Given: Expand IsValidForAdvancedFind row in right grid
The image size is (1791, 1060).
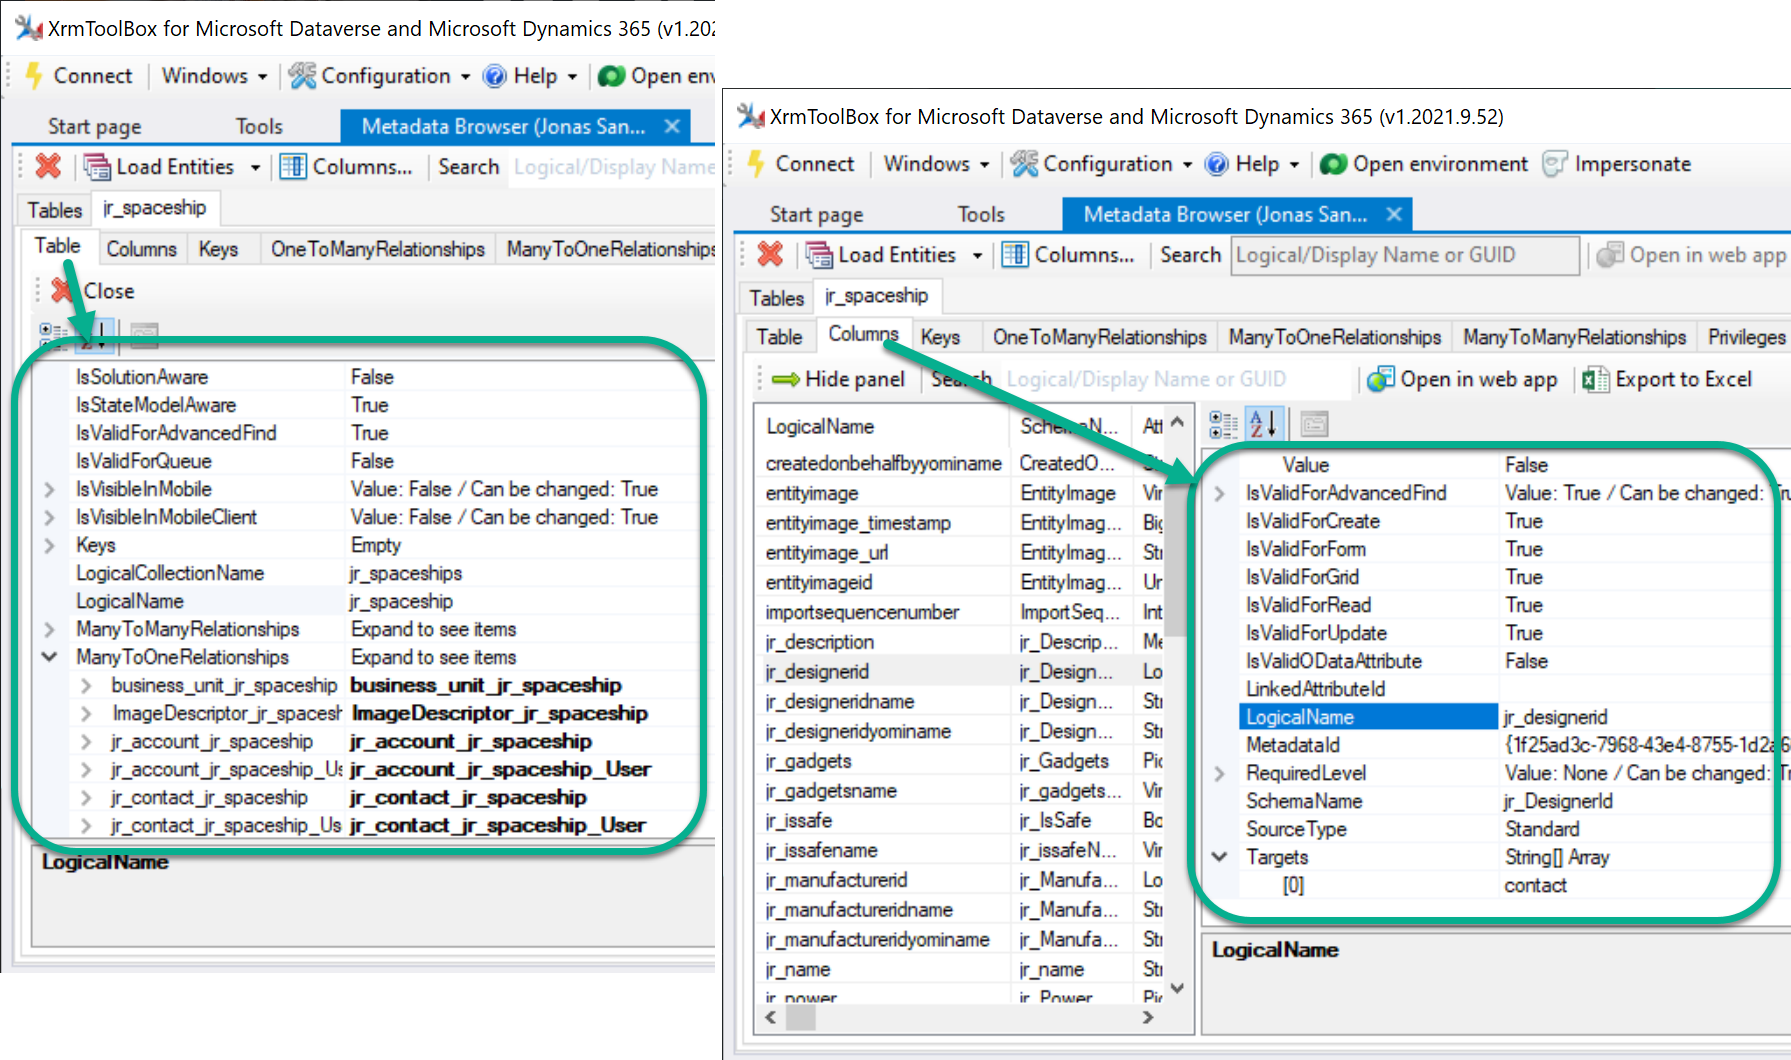Looking at the screenshot, I should (x=1219, y=493).
